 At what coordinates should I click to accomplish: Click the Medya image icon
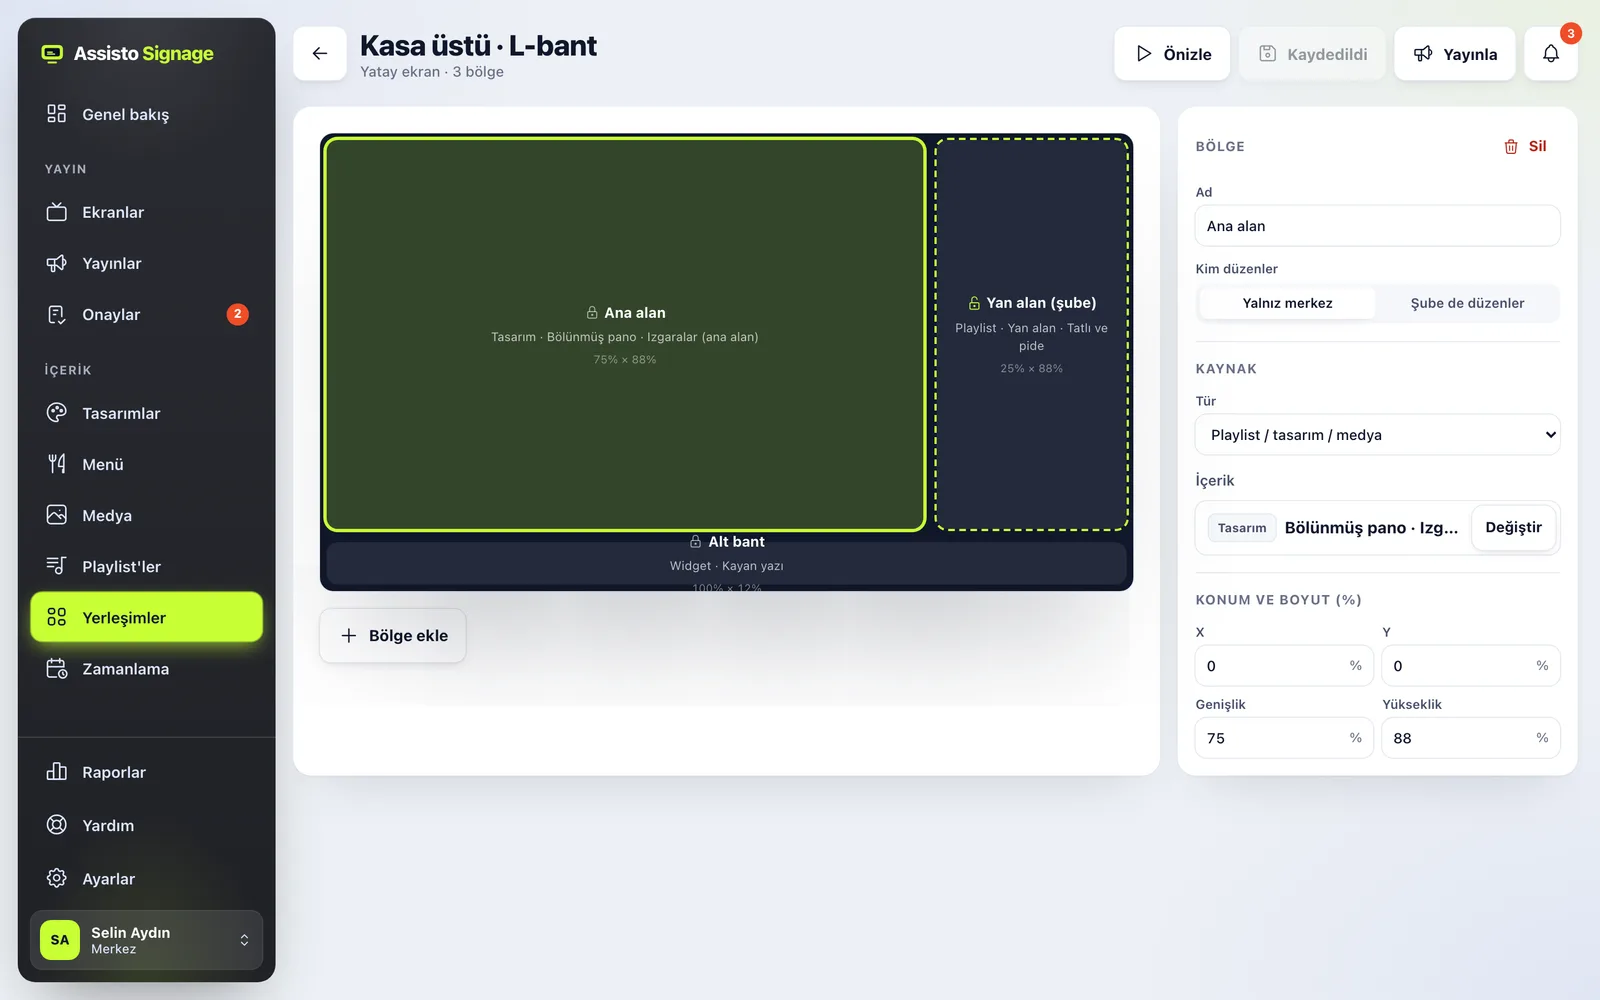point(57,515)
